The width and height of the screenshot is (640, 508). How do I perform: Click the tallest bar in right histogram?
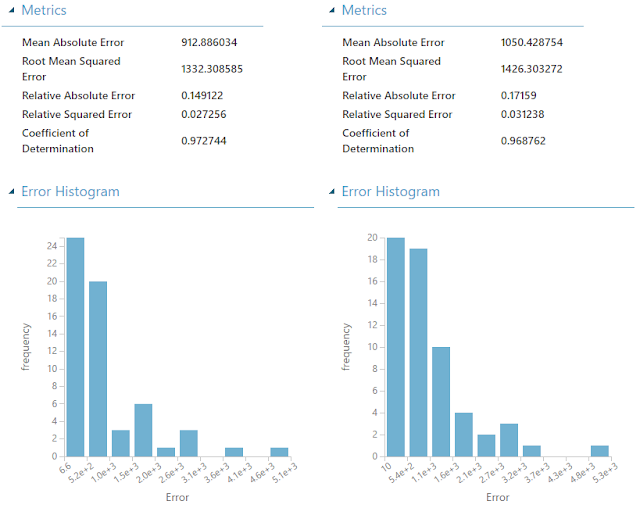(x=396, y=347)
